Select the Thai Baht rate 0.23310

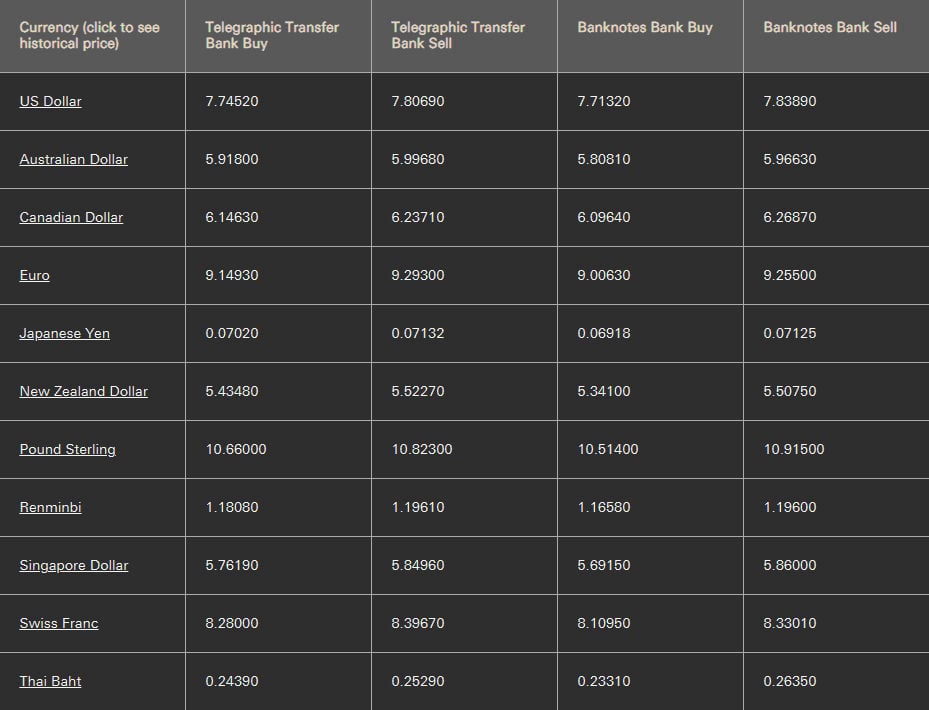coord(604,681)
